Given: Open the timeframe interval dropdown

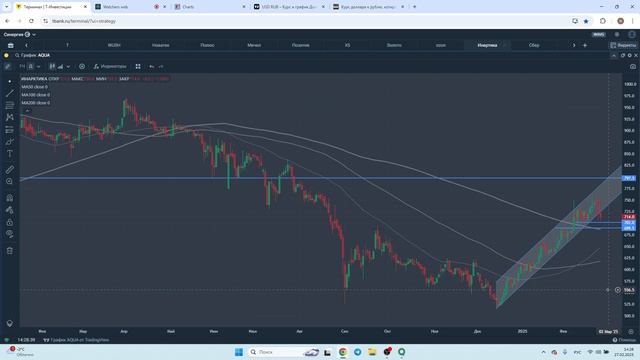Looking at the screenshot, I should (38, 66).
